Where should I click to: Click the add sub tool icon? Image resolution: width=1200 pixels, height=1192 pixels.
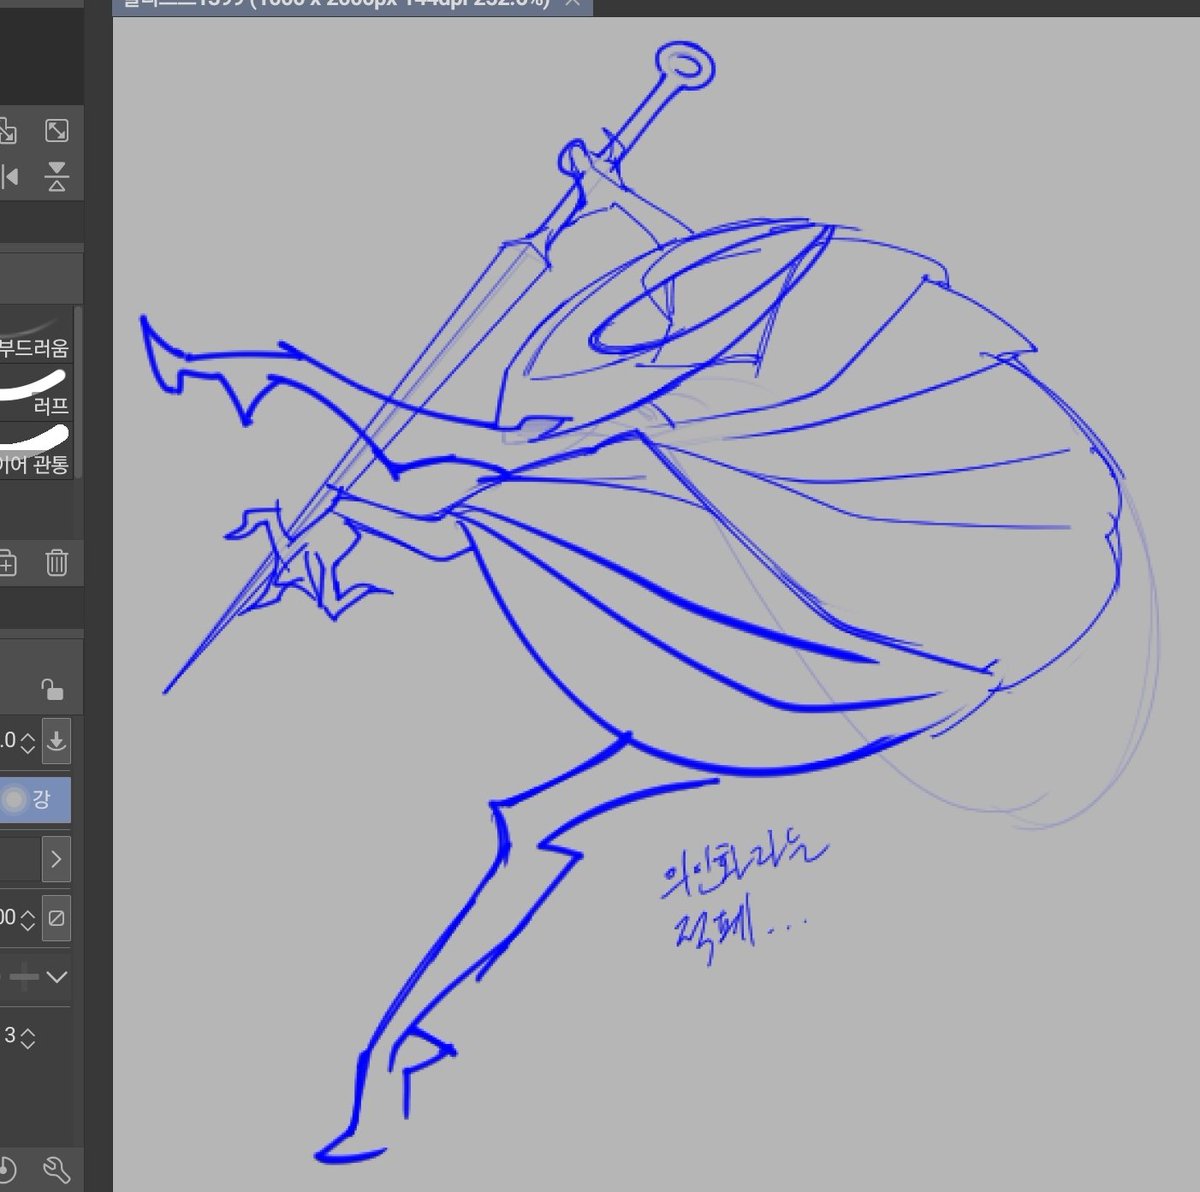(7, 563)
